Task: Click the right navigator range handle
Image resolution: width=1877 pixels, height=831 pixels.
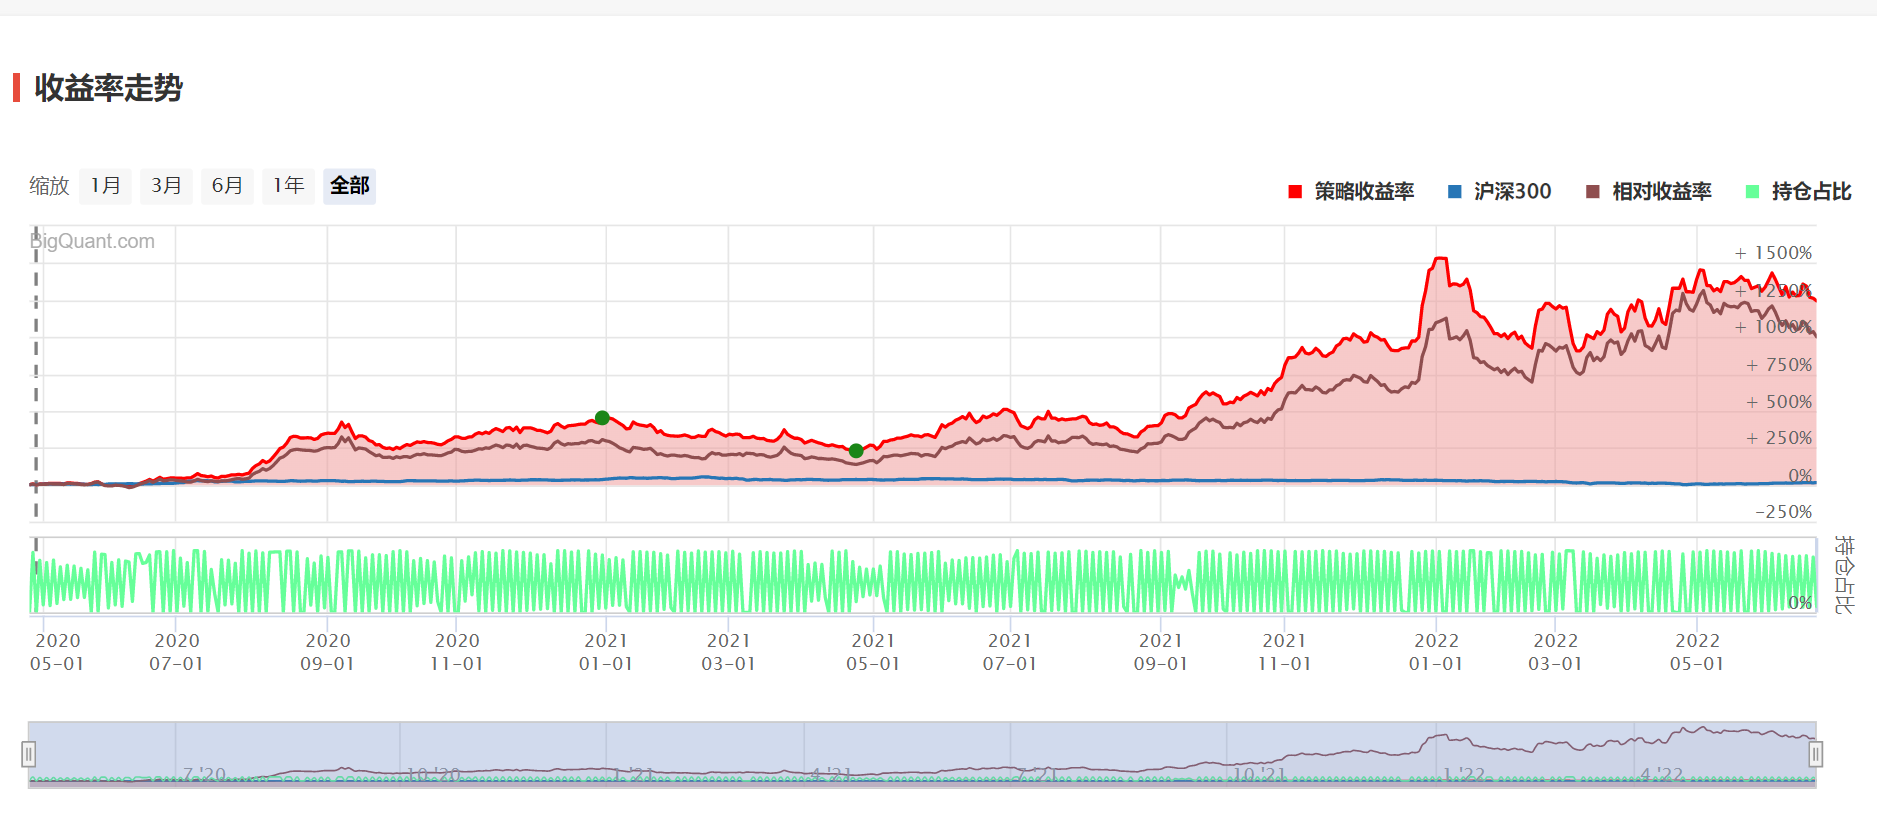Action: [1815, 754]
